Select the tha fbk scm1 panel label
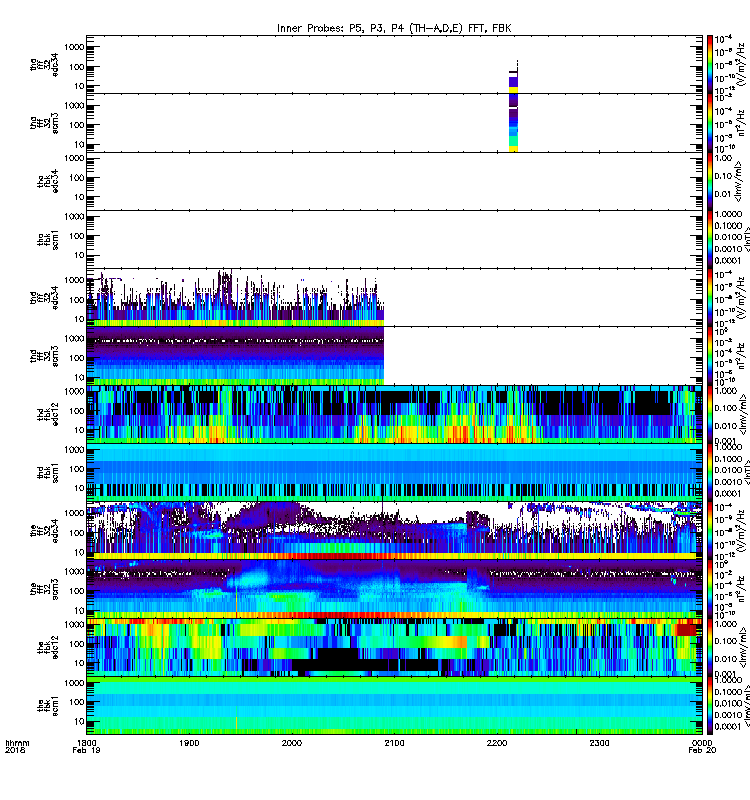The width and height of the screenshot is (750, 800). coord(48,240)
